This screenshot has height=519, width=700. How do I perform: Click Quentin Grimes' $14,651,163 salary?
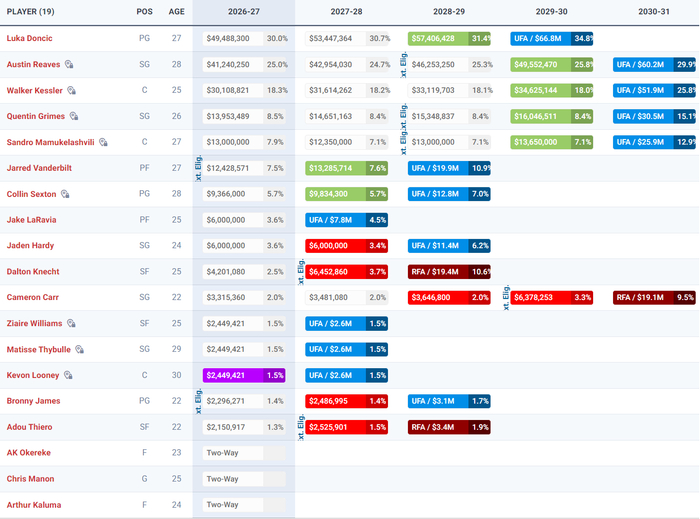click(x=330, y=116)
